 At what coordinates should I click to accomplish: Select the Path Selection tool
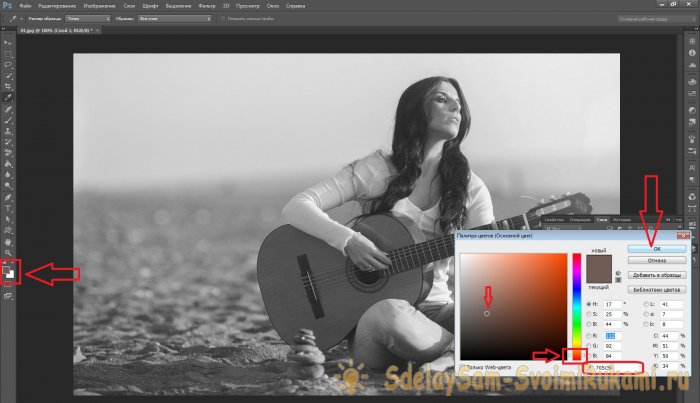[8, 220]
